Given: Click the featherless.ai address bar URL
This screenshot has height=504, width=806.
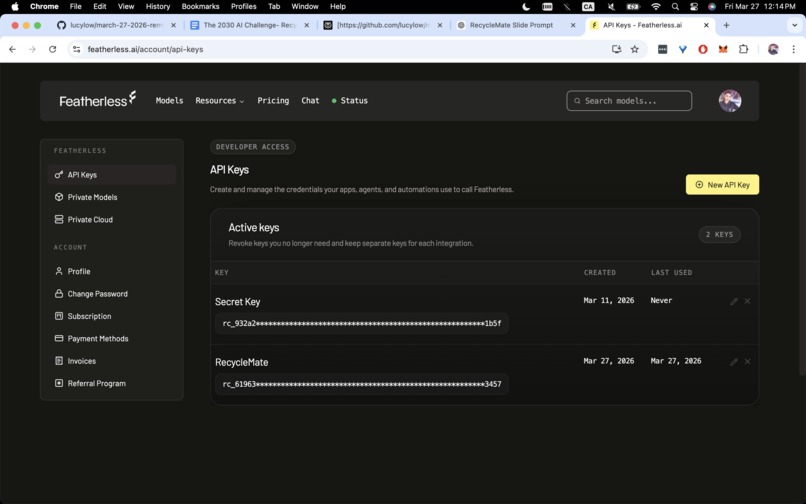Looking at the screenshot, I should (x=145, y=49).
